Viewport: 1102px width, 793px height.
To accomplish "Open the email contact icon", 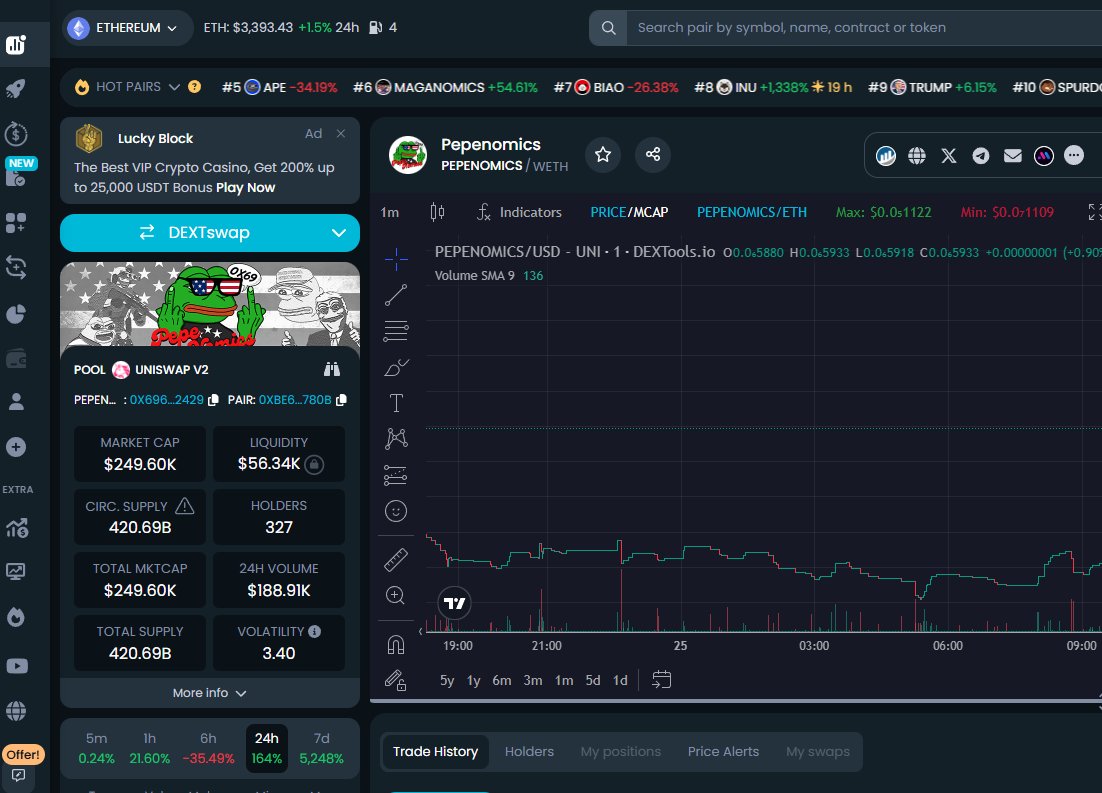I will [x=1013, y=155].
